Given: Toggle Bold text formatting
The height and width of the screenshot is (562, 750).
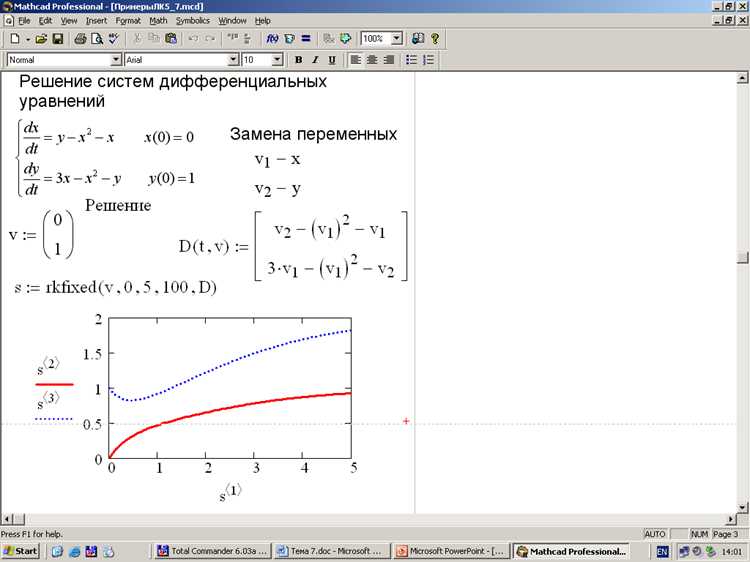Looking at the screenshot, I should click(x=298, y=60).
